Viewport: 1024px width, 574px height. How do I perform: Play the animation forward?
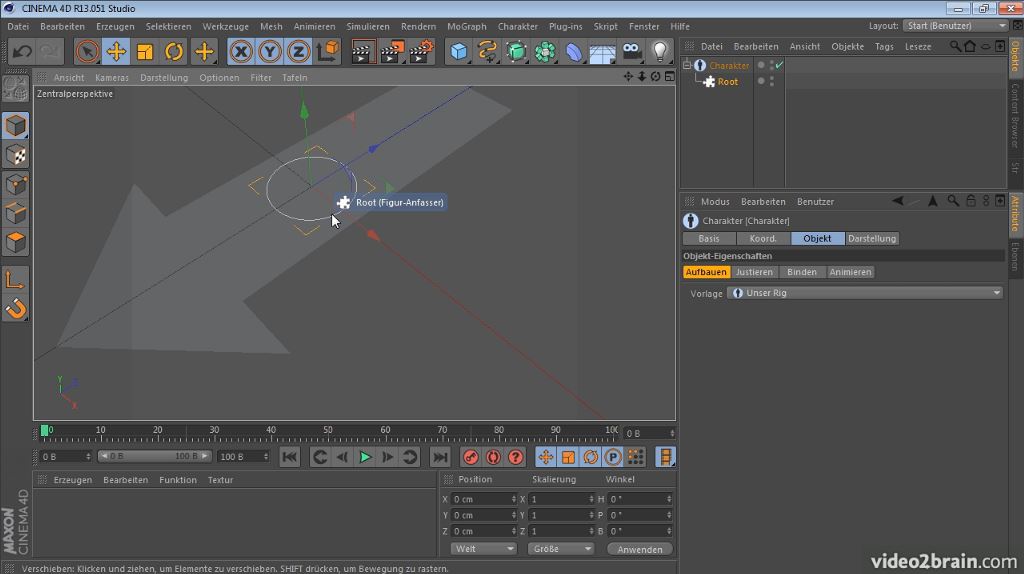pos(365,457)
